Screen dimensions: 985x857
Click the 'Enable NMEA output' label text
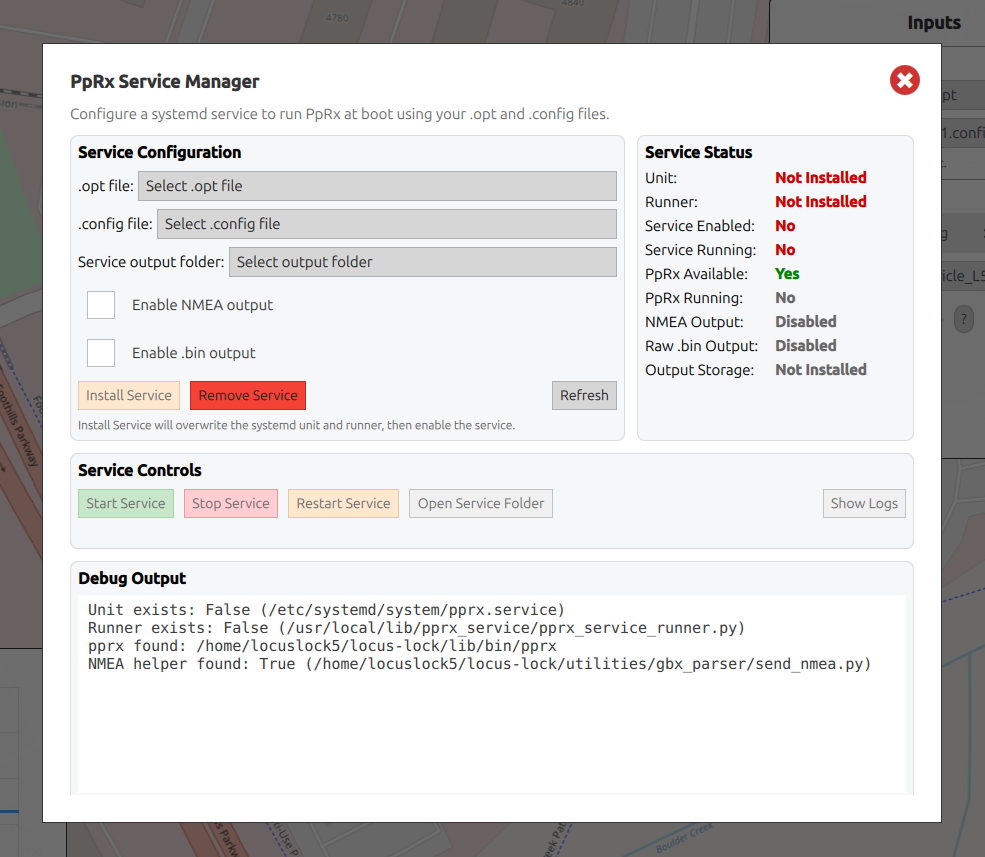click(x=202, y=305)
